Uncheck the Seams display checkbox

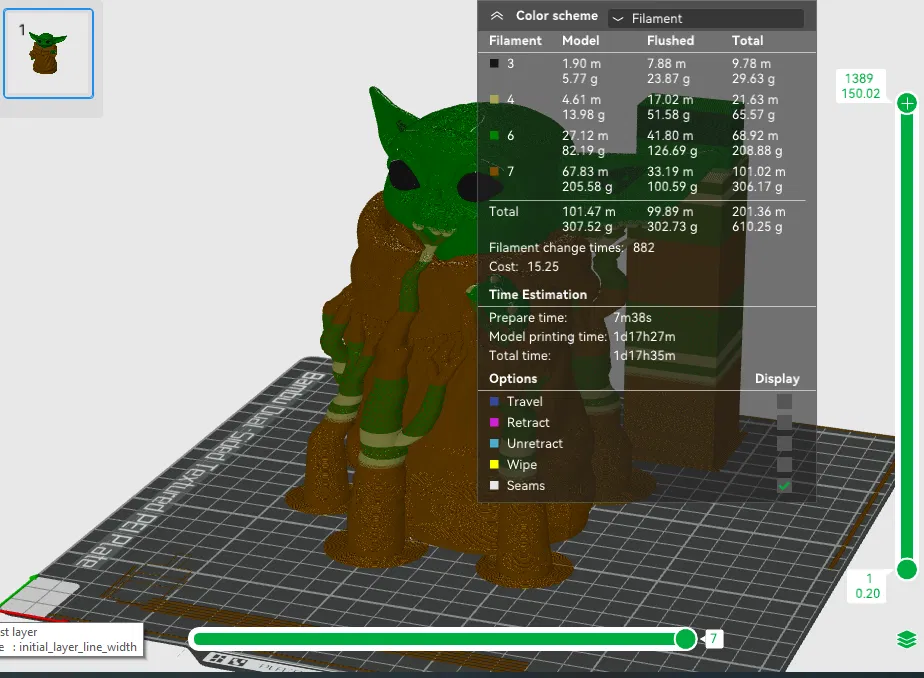click(x=784, y=486)
